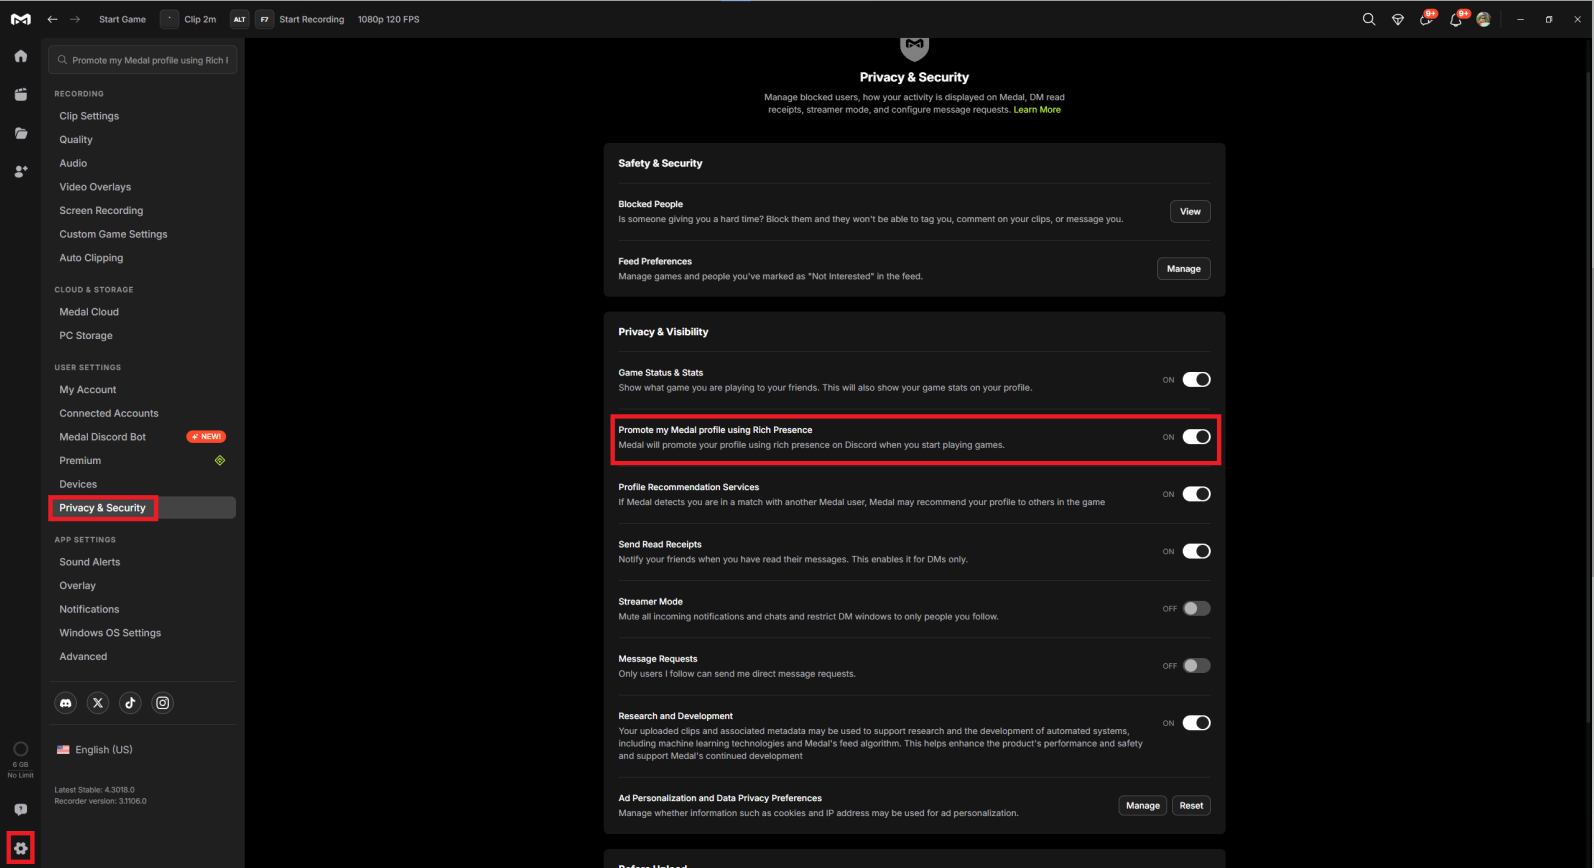This screenshot has height=868, width=1594.
Task: Open the Home icon in left rail
Action: click(21, 56)
